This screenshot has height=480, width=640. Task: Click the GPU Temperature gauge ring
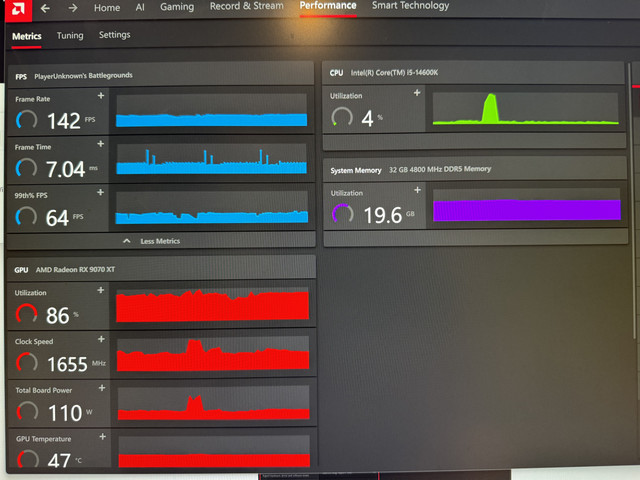click(28, 460)
